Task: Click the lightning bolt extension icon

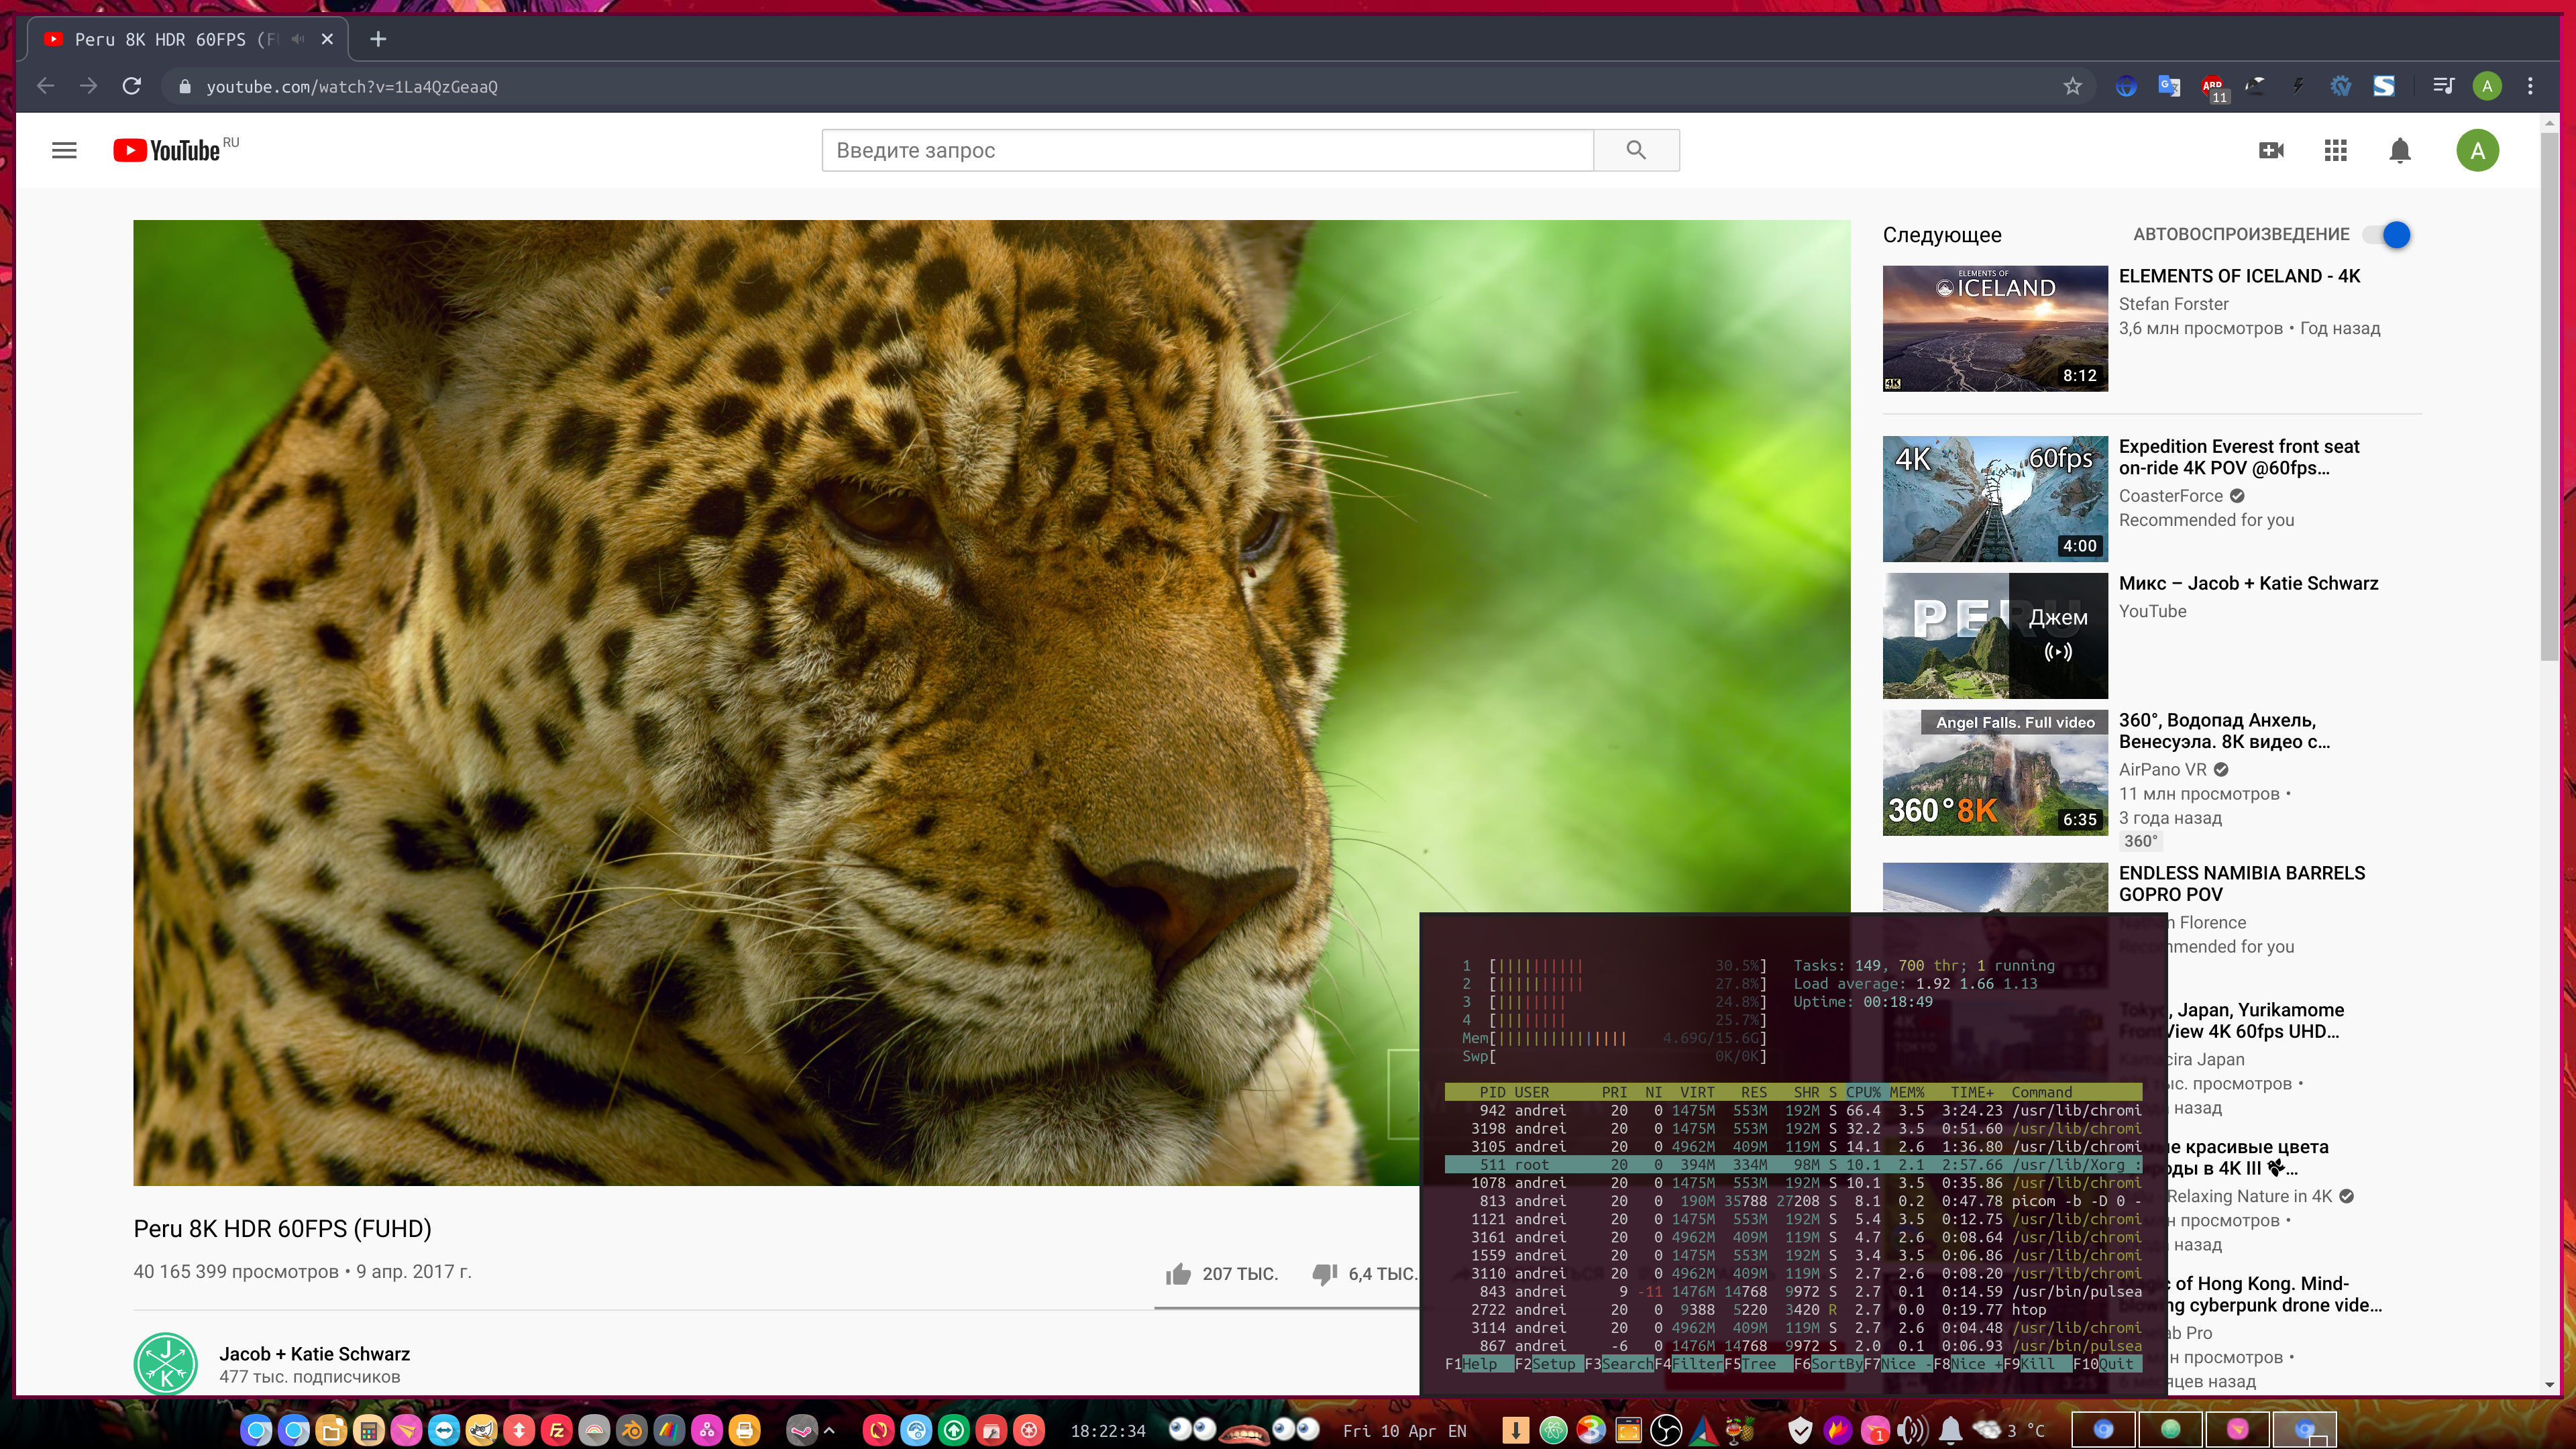Action: pyautogui.click(x=2298, y=86)
